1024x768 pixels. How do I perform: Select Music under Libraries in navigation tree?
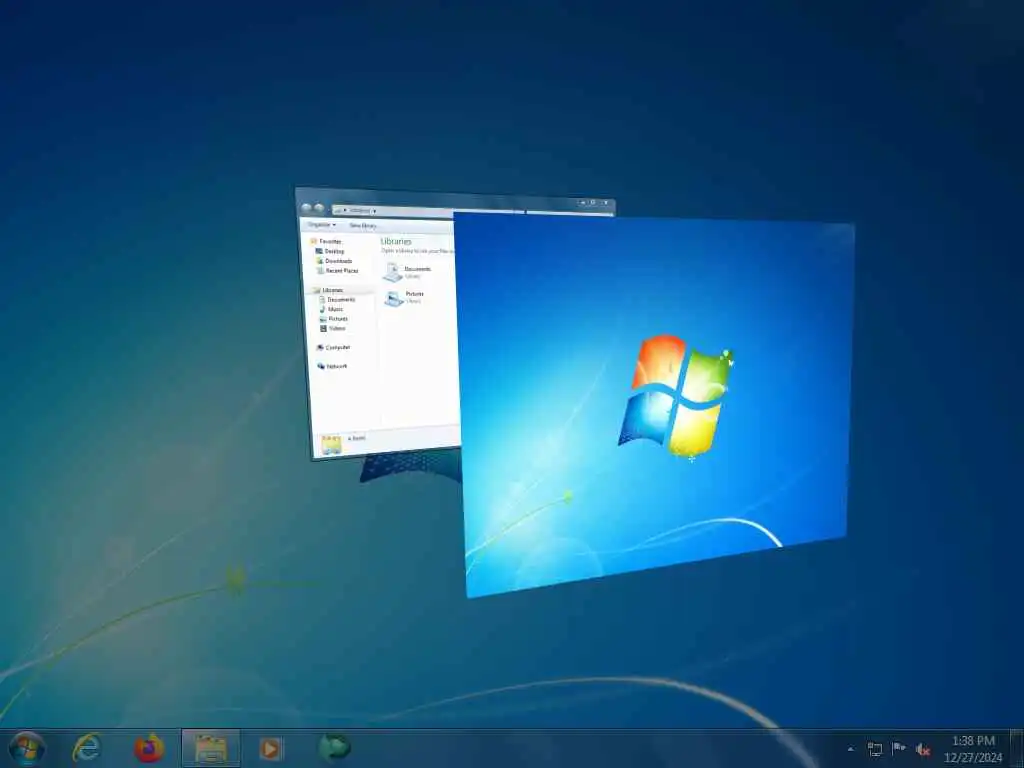click(x=331, y=309)
